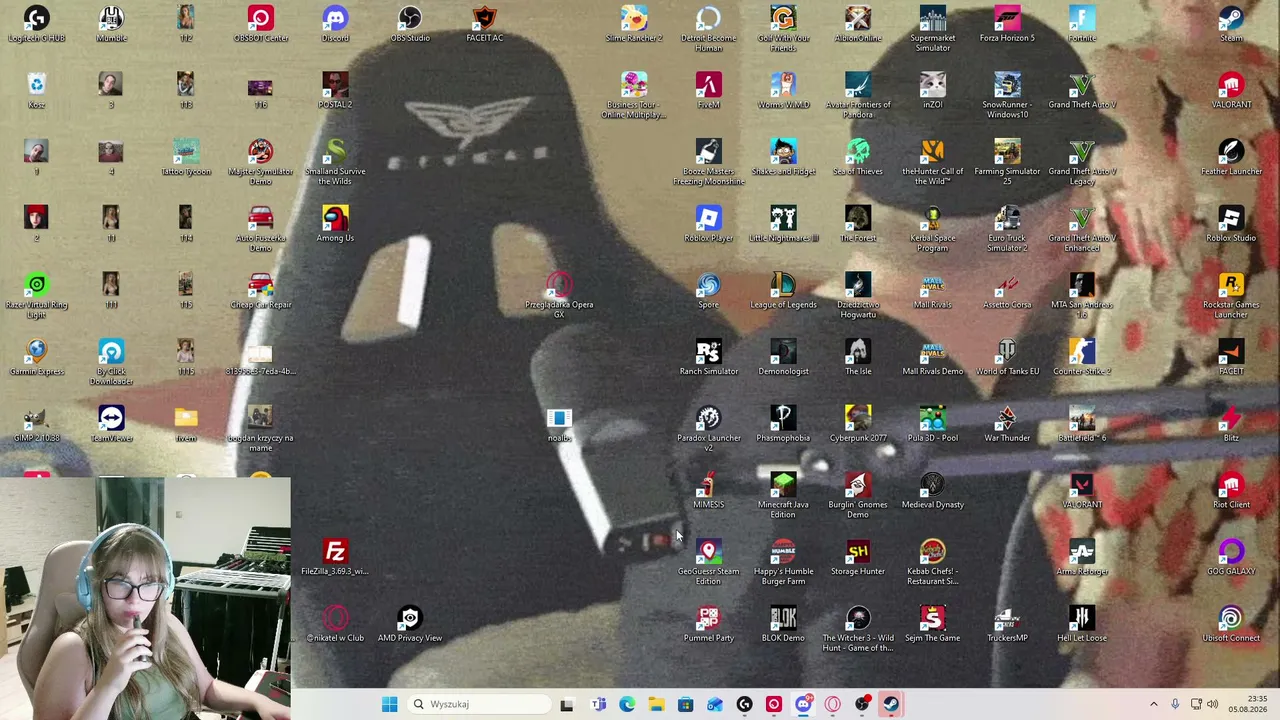Click the Riot Client desktop icon
This screenshot has width=1280, height=720.
point(1231,492)
